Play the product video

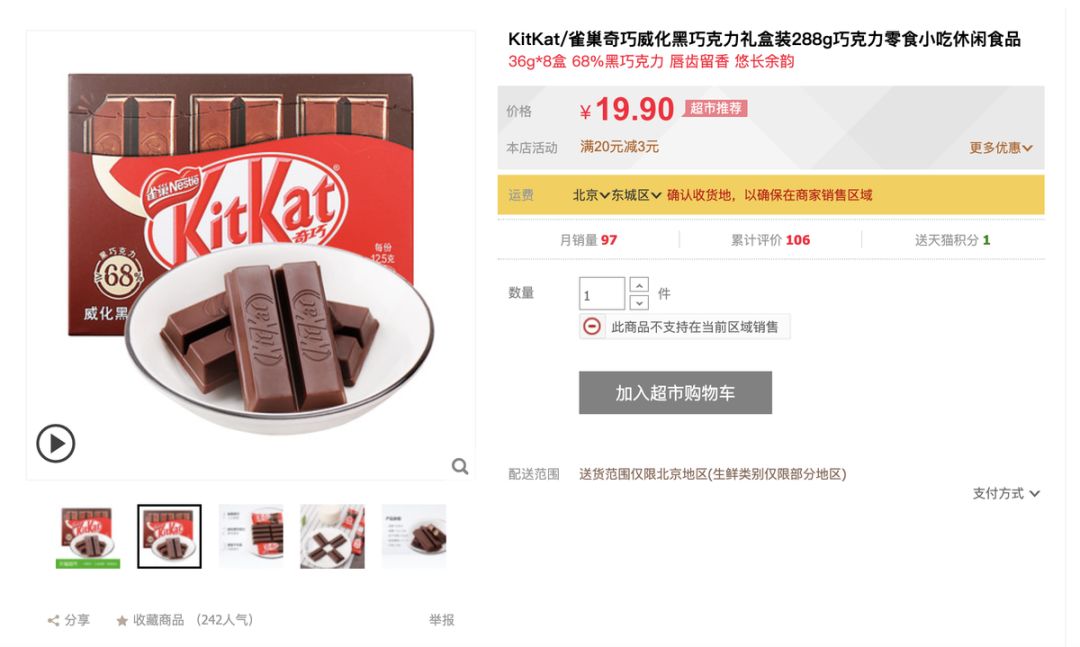tap(56, 443)
